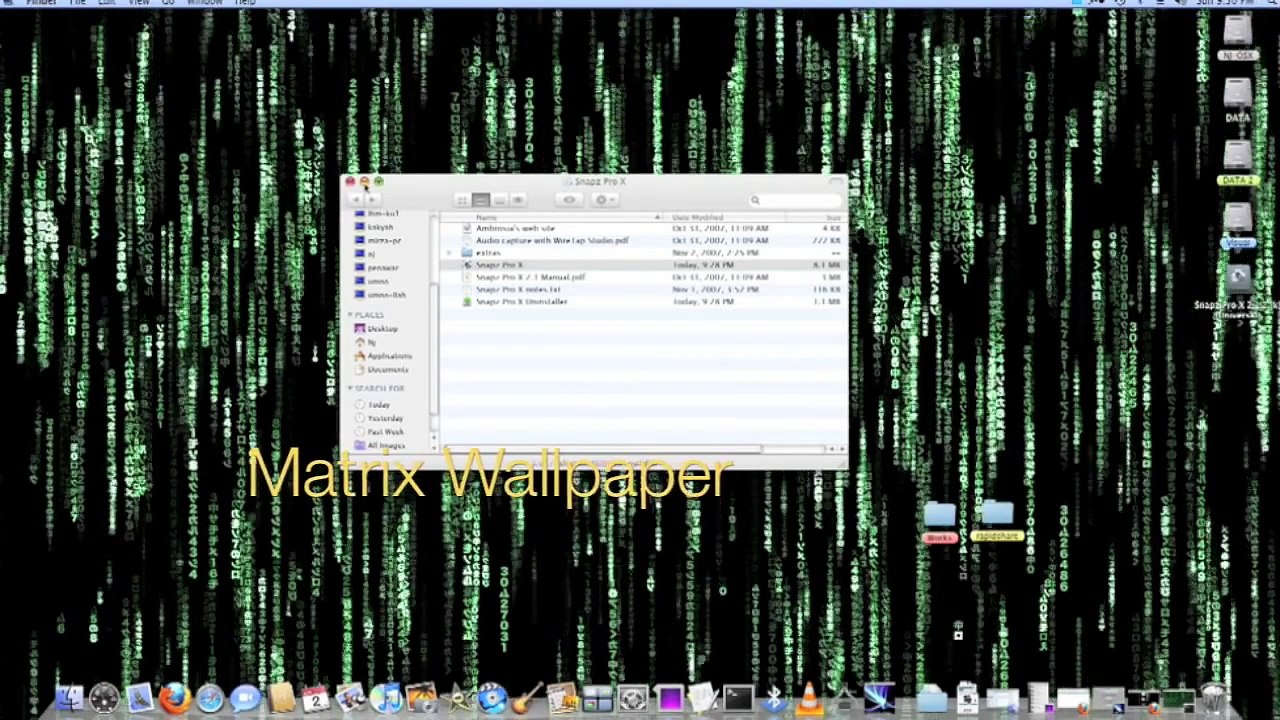Open Terminal from the Dock
The image size is (1280, 720).
coord(738,698)
